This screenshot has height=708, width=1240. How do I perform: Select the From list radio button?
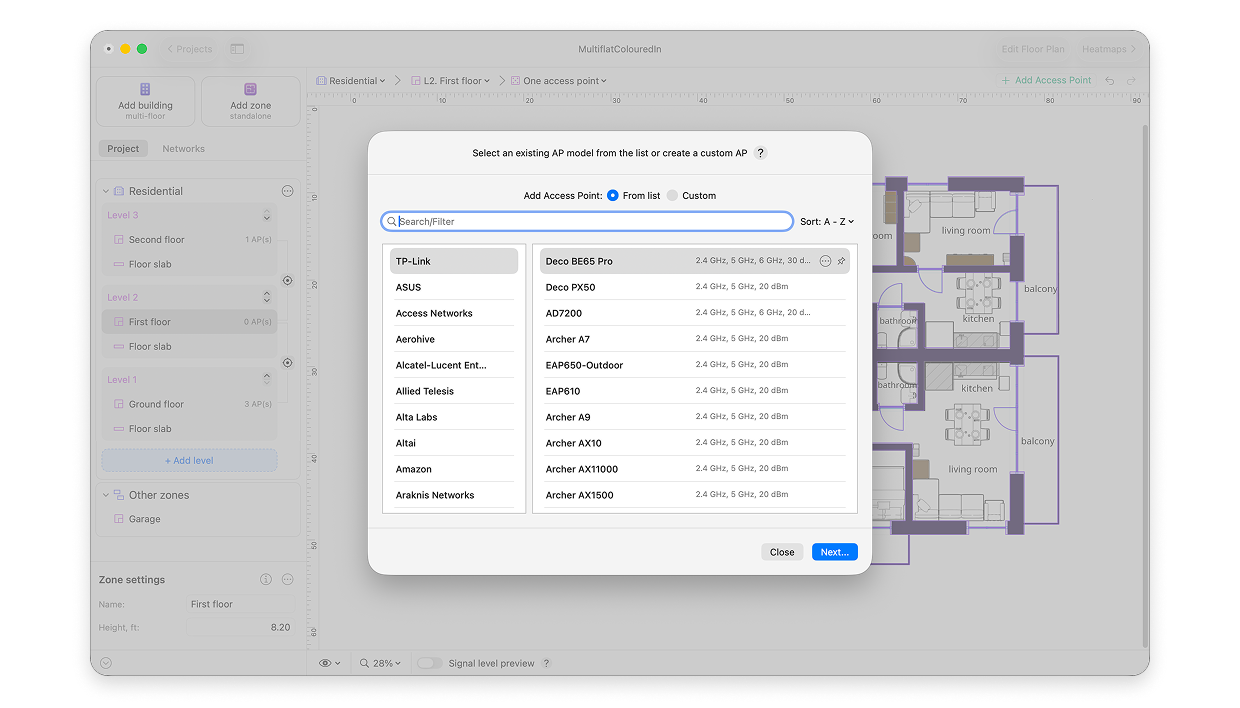(x=613, y=196)
